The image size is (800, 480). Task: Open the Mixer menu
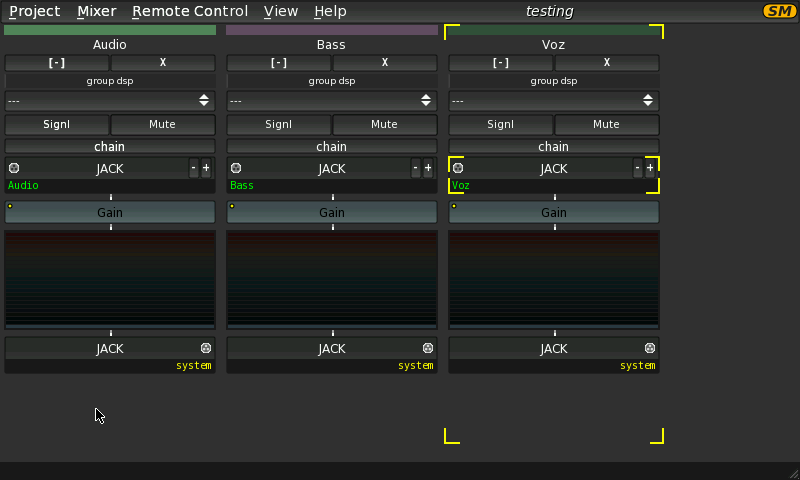(x=96, y=11)
